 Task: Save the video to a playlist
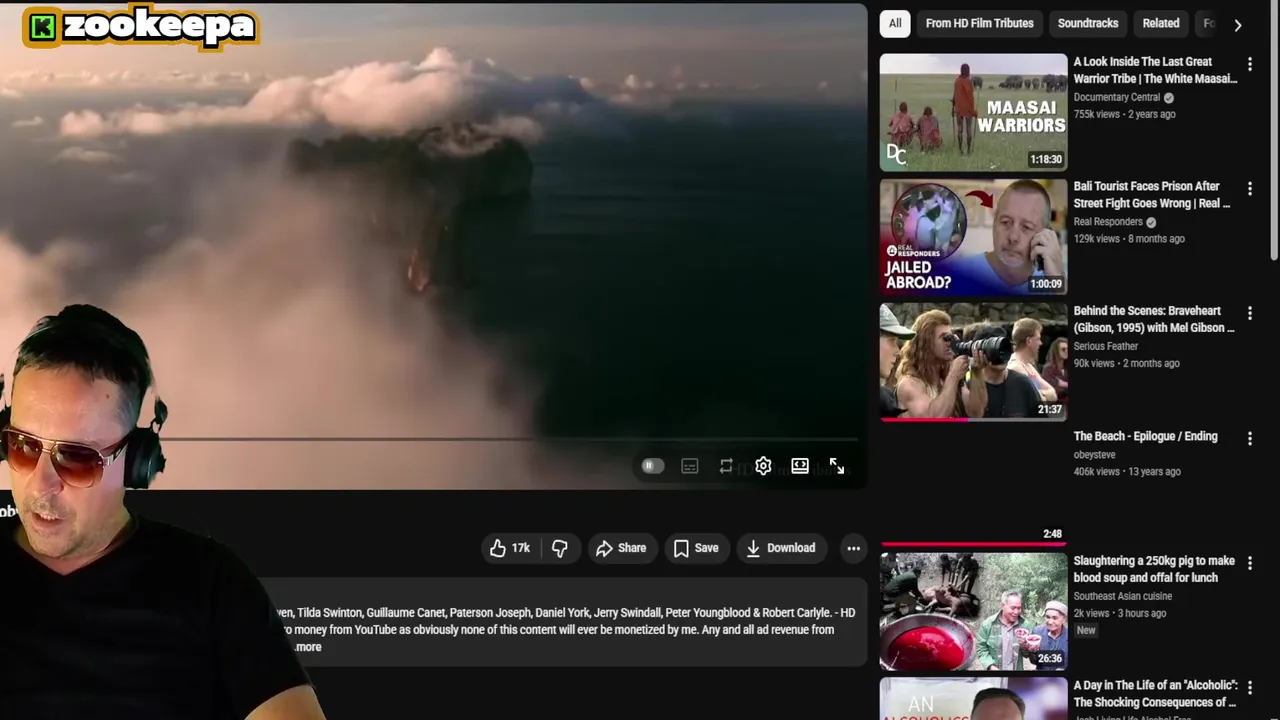pos(697,548)
